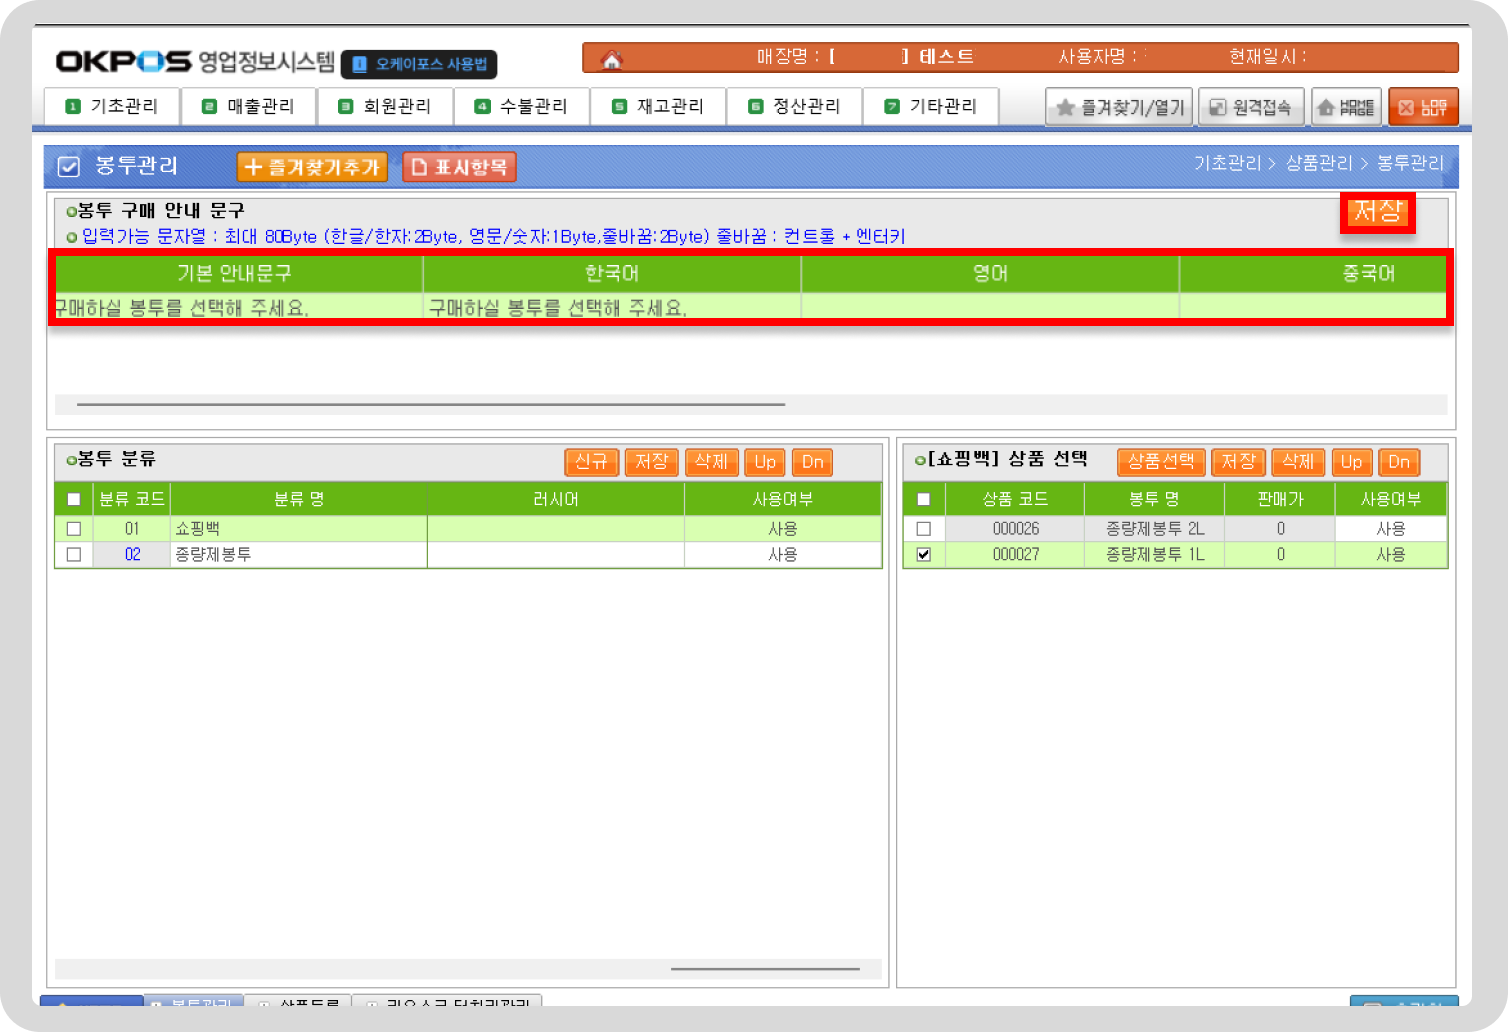Viewport: 1508px width, 1032px height.
Task: Click the horizontal scrollbar under guide text table
Action: (430, 405)
